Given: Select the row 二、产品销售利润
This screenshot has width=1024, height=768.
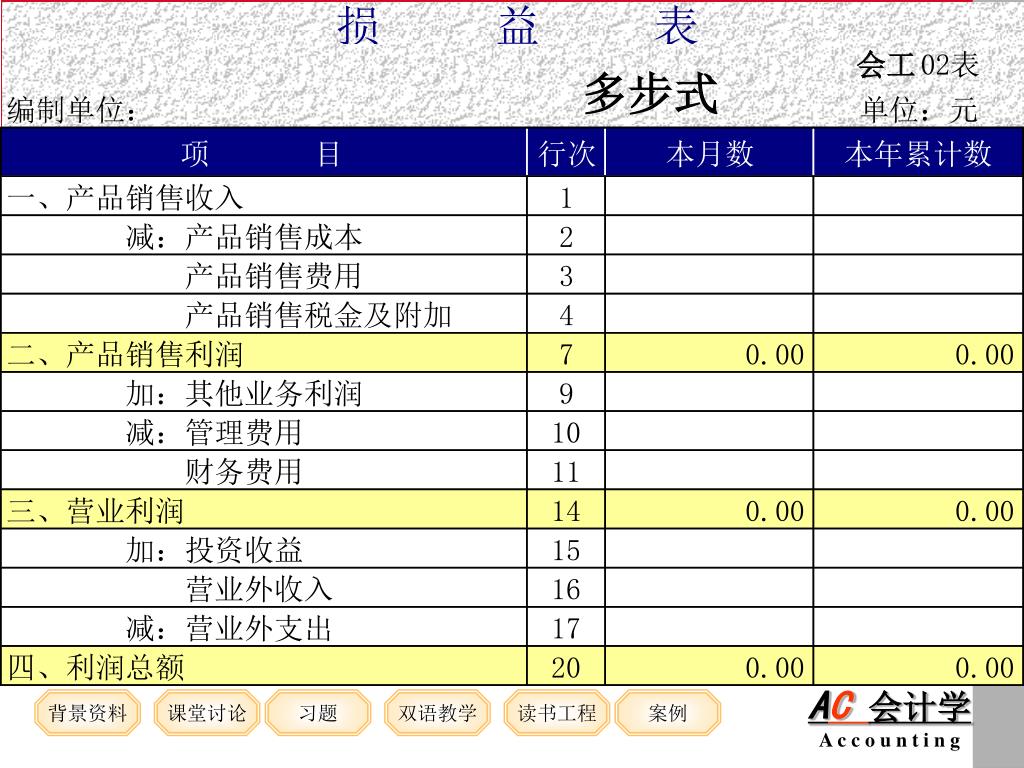Looking at the screenshot, I should click(x=512, y=353).
